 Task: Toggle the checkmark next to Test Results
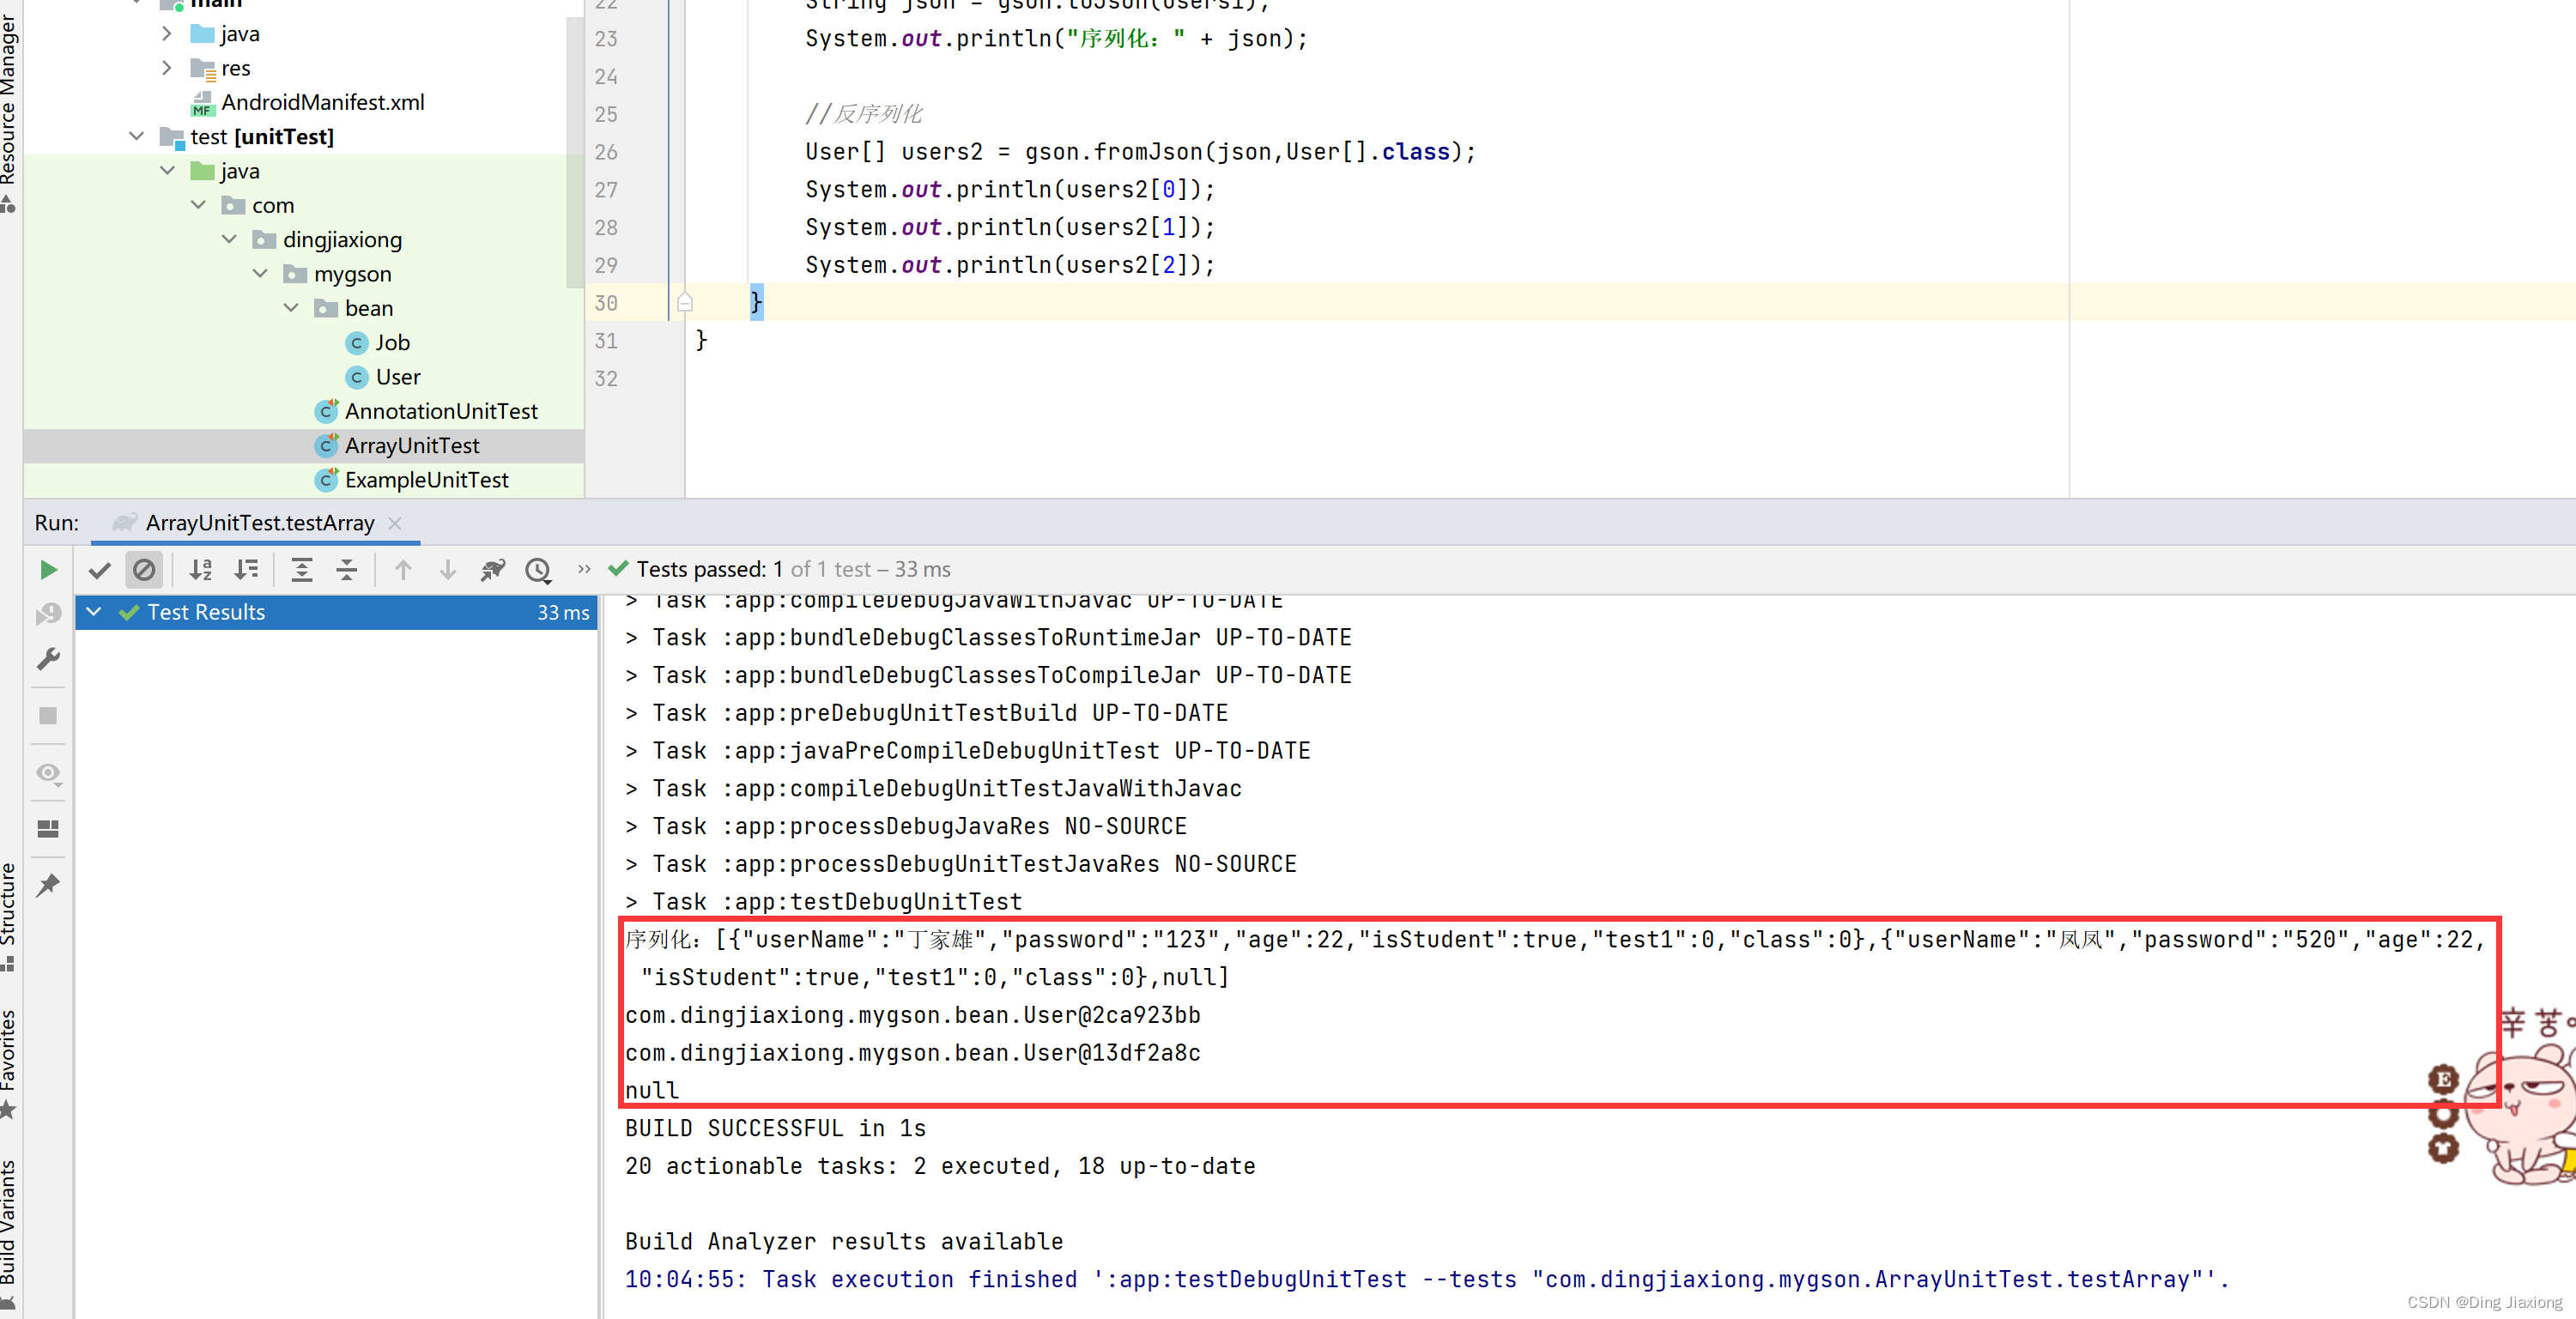tap(133, 611)
